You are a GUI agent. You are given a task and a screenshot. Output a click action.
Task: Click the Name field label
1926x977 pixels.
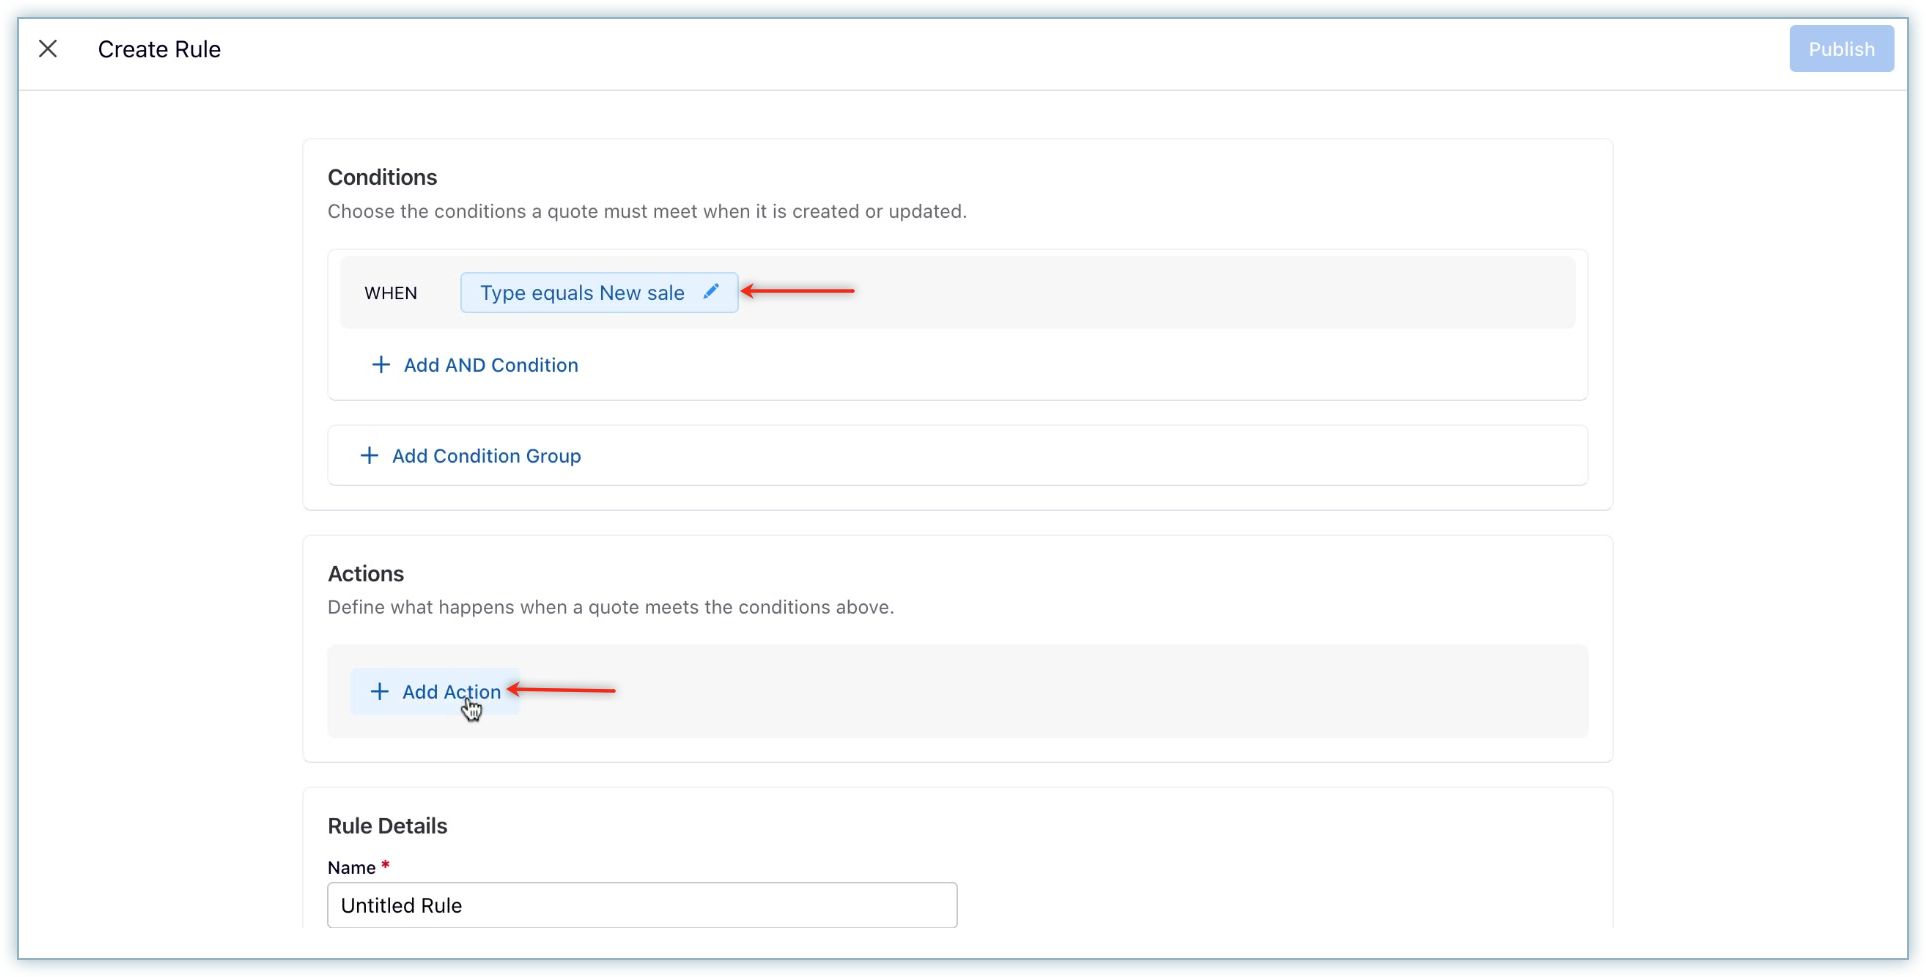click(x=351, y=868)
